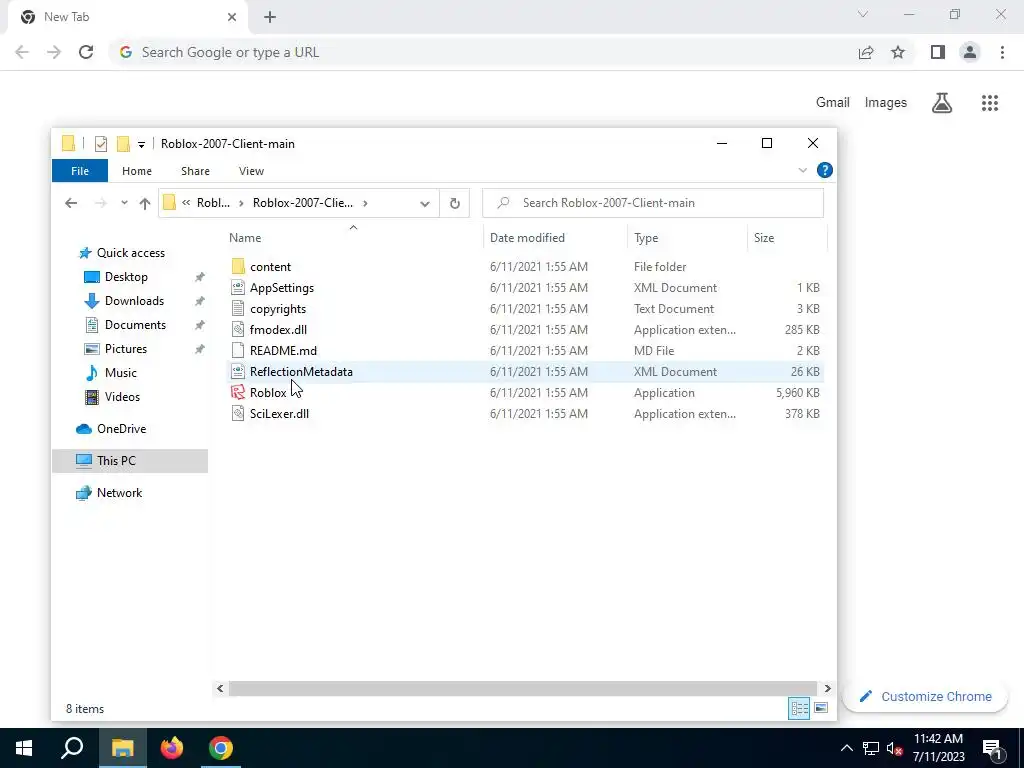Open address bar history dropdown
The height and width of the screenshot is (768, 1024).
tap(424, 203)
